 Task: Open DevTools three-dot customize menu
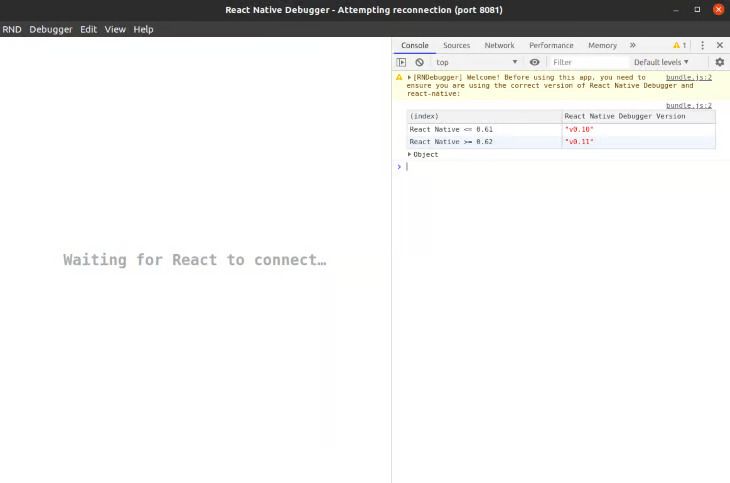(702, 45)
